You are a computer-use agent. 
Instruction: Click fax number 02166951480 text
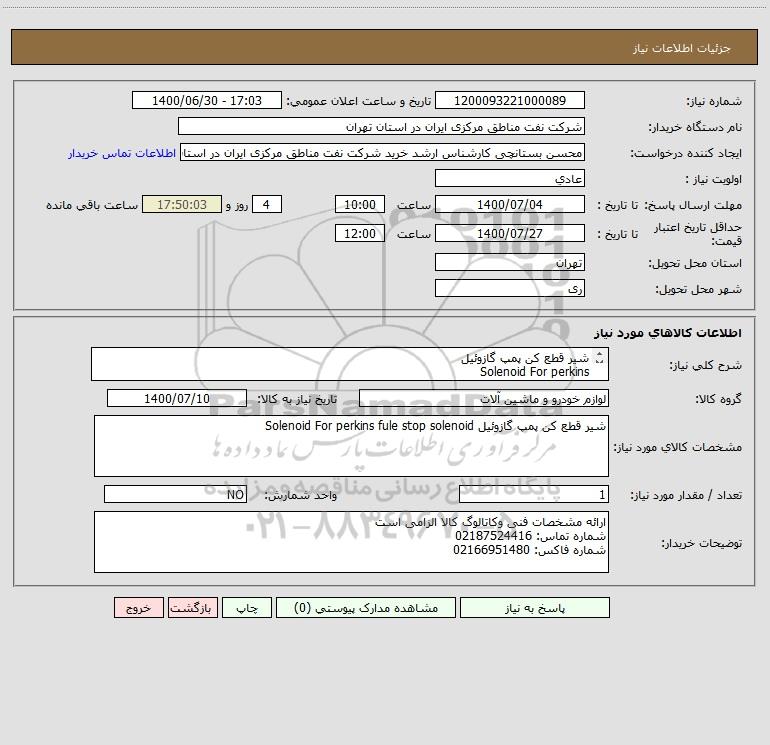tap(491, 550)
